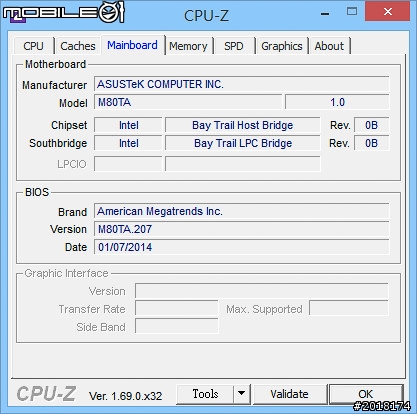This screenshot has width=417, height=414.
Task: Click the Max. Supported field
Action: pos(349,308)
